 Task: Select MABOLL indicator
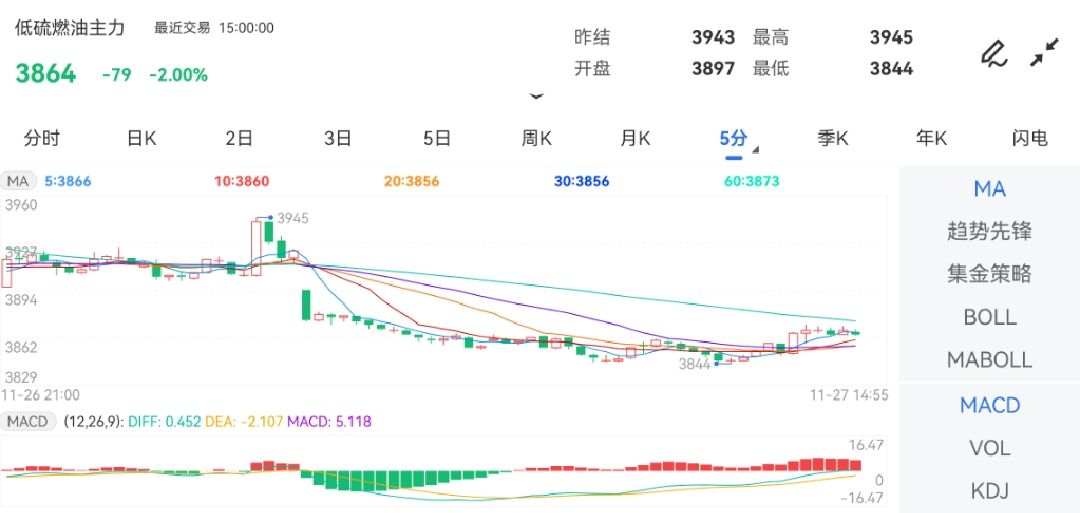pyautogui.click(x=990, y=359)
